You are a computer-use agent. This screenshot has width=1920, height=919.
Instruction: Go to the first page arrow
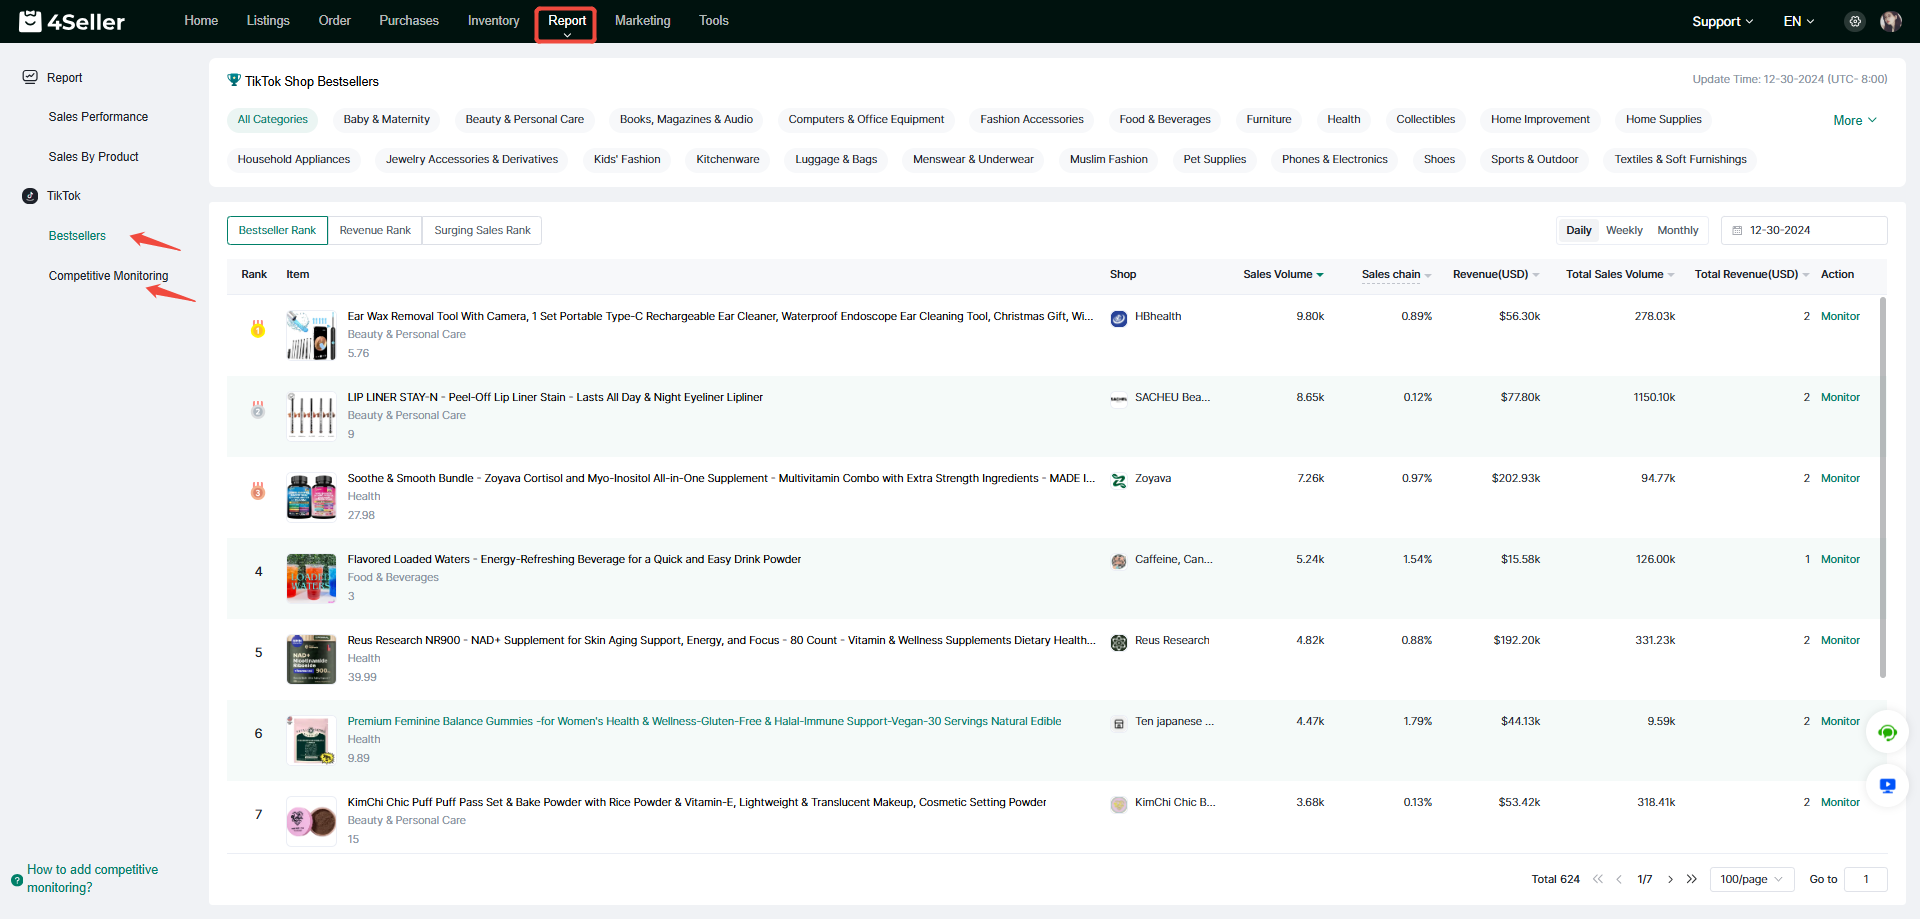tap(1598, 879)
